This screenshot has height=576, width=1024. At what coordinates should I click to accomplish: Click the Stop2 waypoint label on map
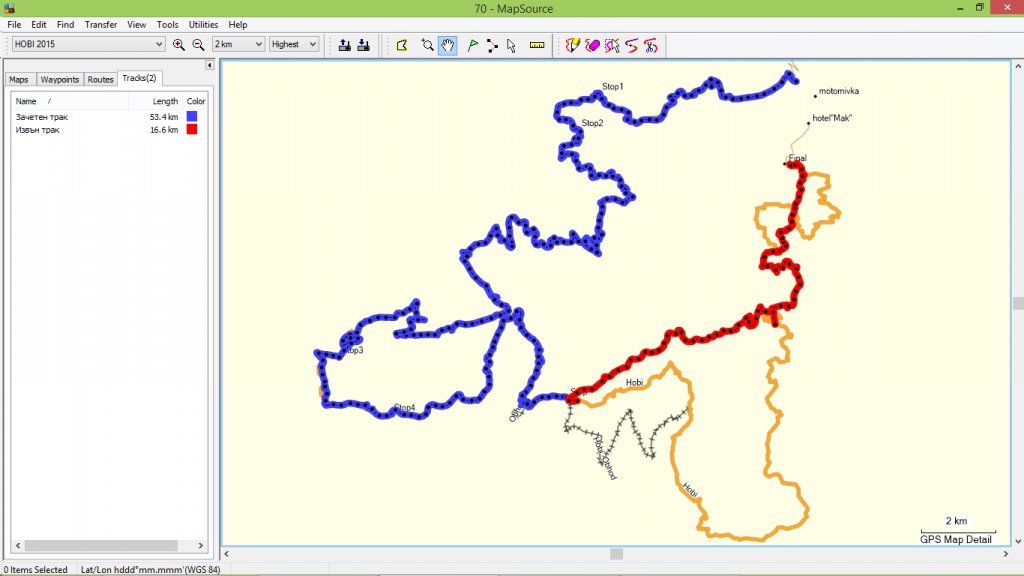click(x=592, y=123)
